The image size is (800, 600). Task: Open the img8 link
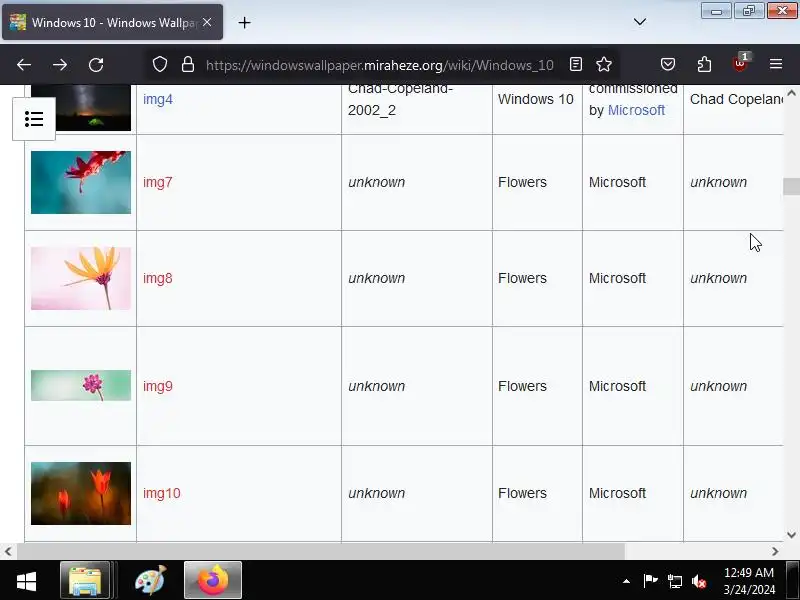coord(158,278)
